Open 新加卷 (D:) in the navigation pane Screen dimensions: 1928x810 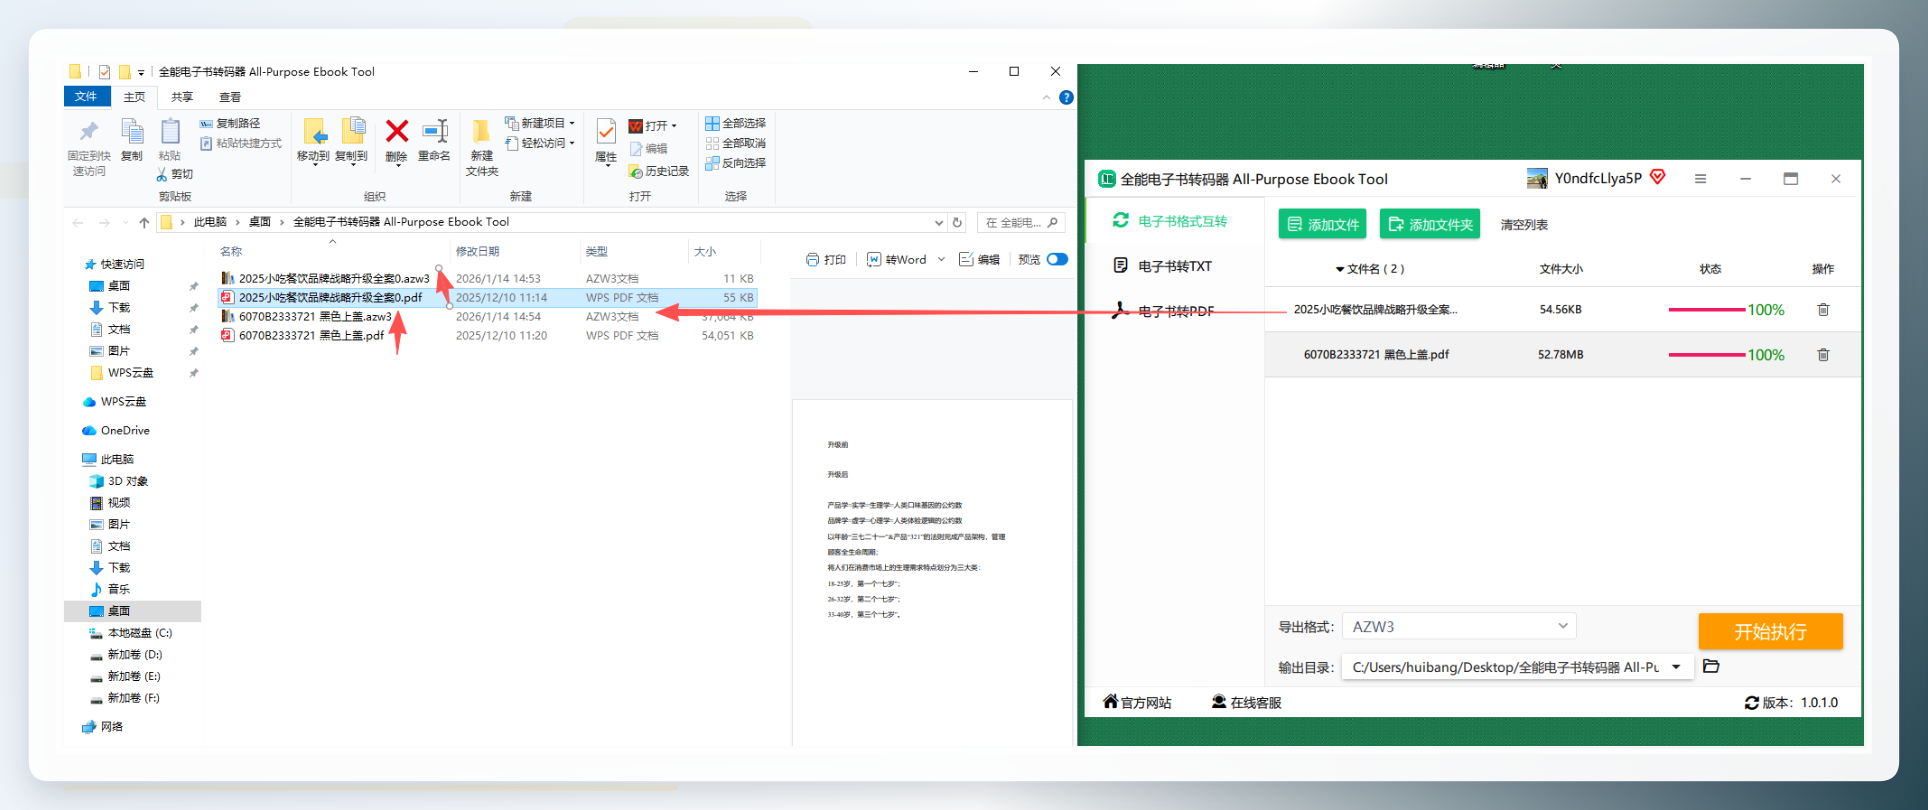pos(135,655)
